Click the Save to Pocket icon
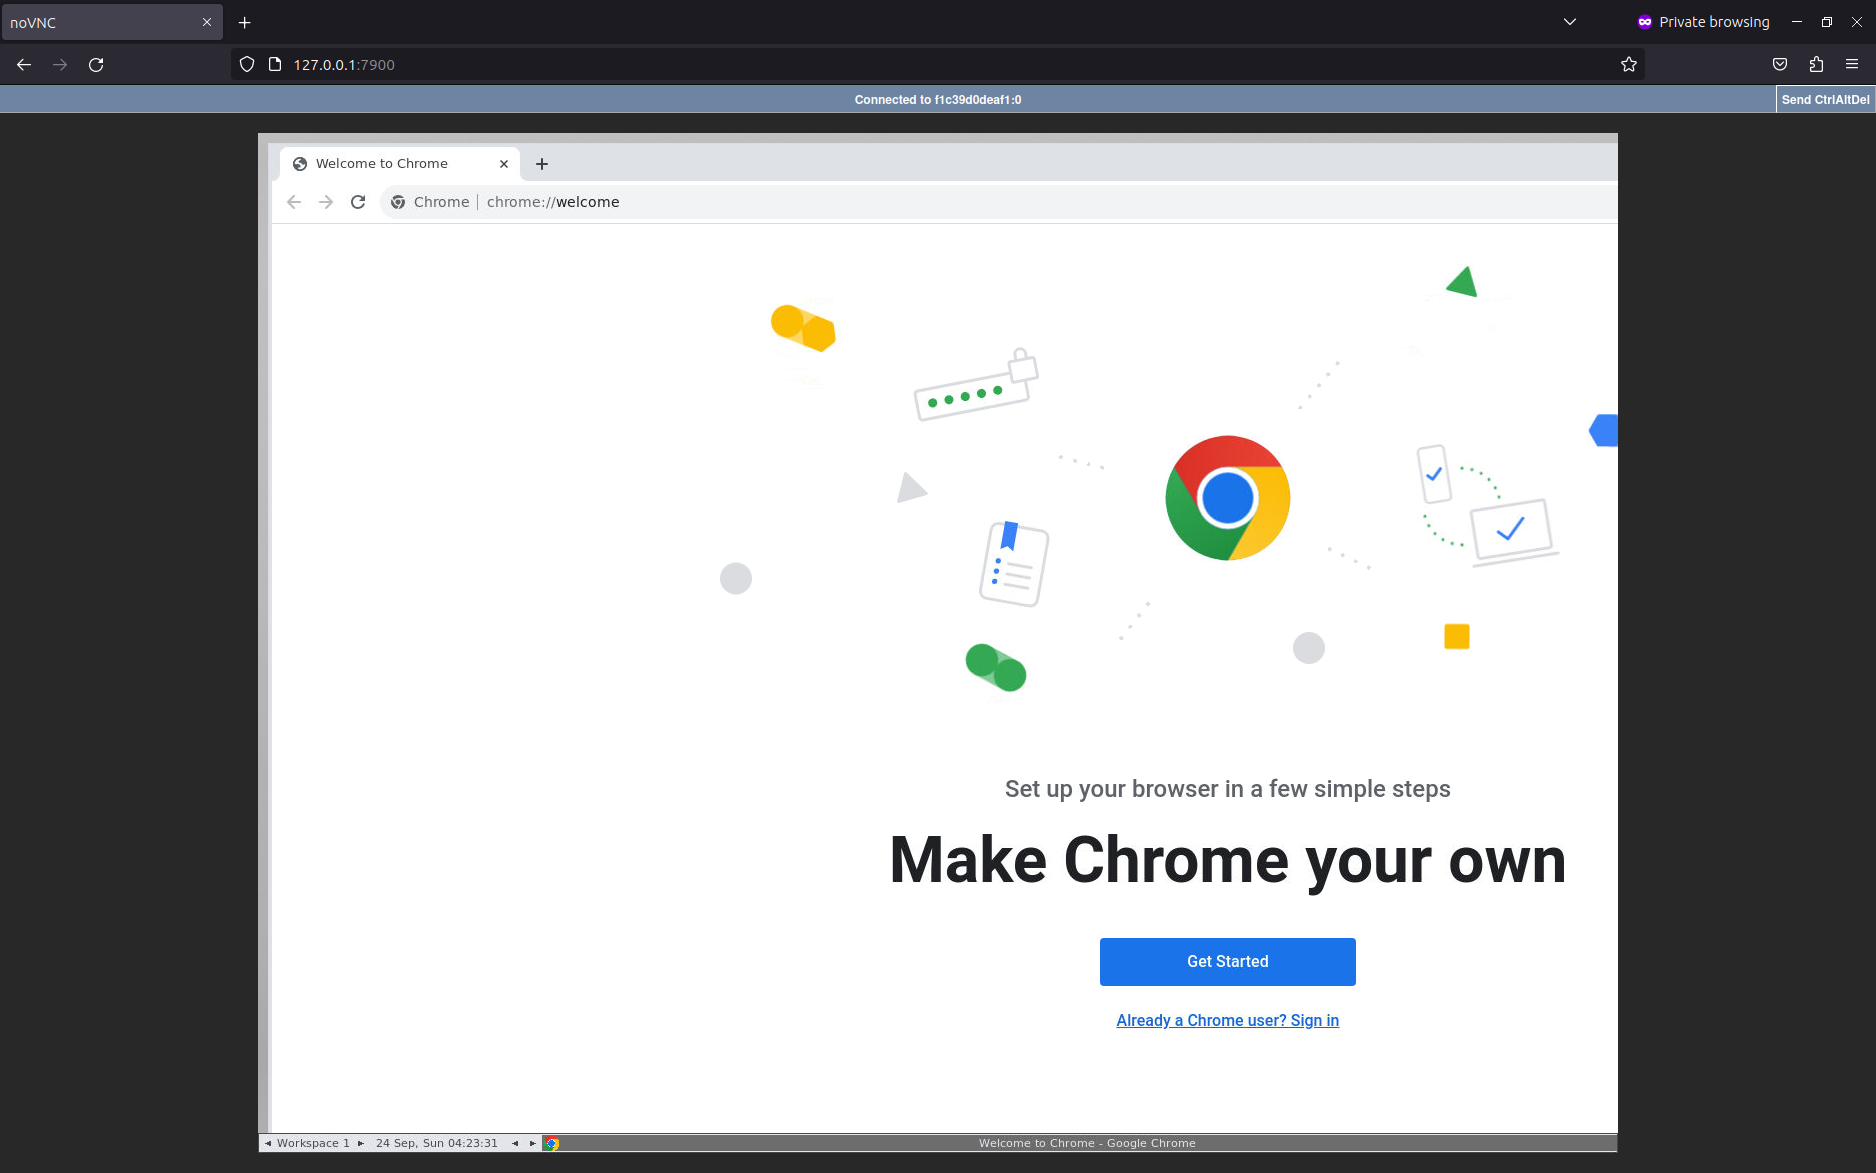1876x1173 pixels. [1780, 65]
